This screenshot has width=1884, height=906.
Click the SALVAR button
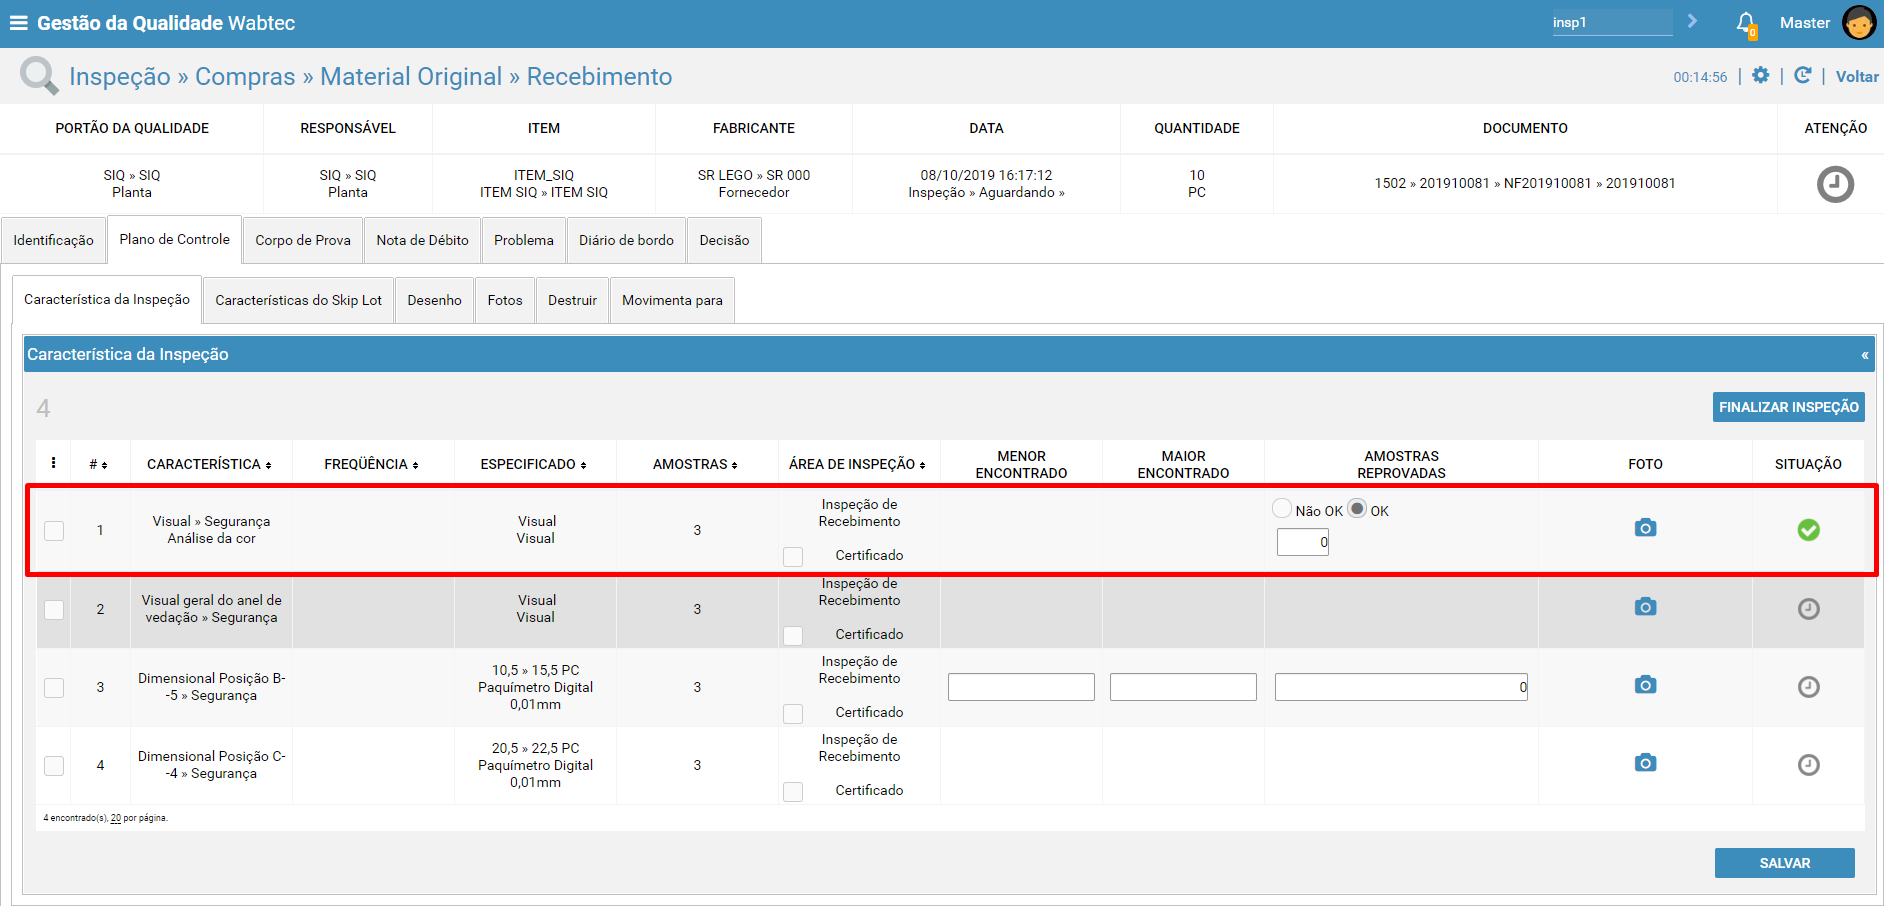(x=1784, y=863)
